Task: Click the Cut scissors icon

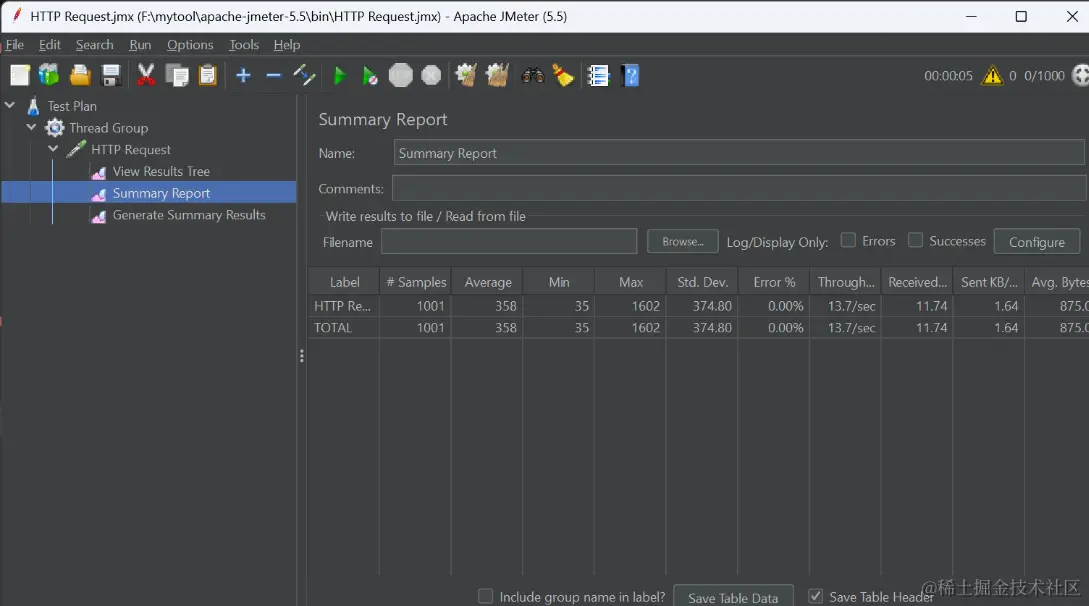Action: pos(146,75)
